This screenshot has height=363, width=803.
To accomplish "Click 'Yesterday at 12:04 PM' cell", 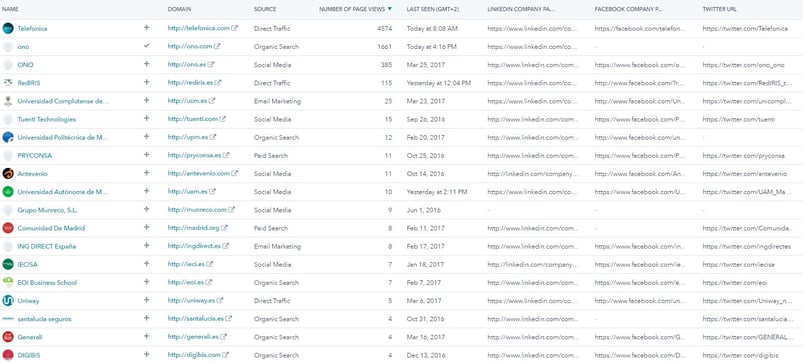I will [439, 83].
